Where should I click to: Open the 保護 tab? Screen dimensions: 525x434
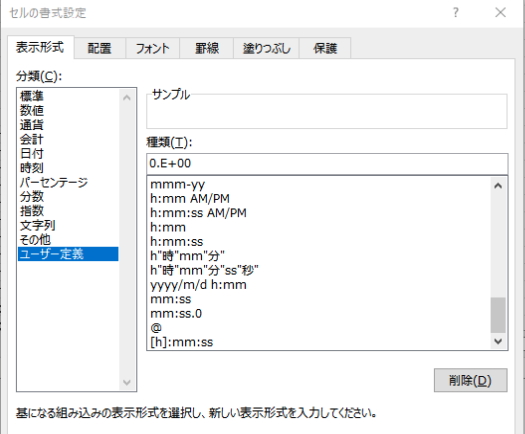pos(325,48)
